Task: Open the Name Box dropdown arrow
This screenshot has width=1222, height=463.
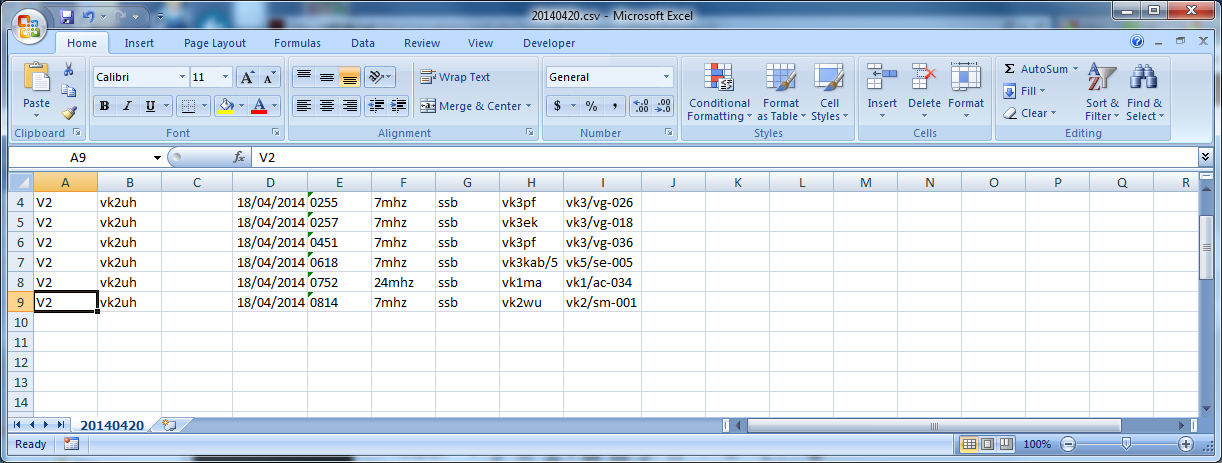Action: tap(157, 158)
